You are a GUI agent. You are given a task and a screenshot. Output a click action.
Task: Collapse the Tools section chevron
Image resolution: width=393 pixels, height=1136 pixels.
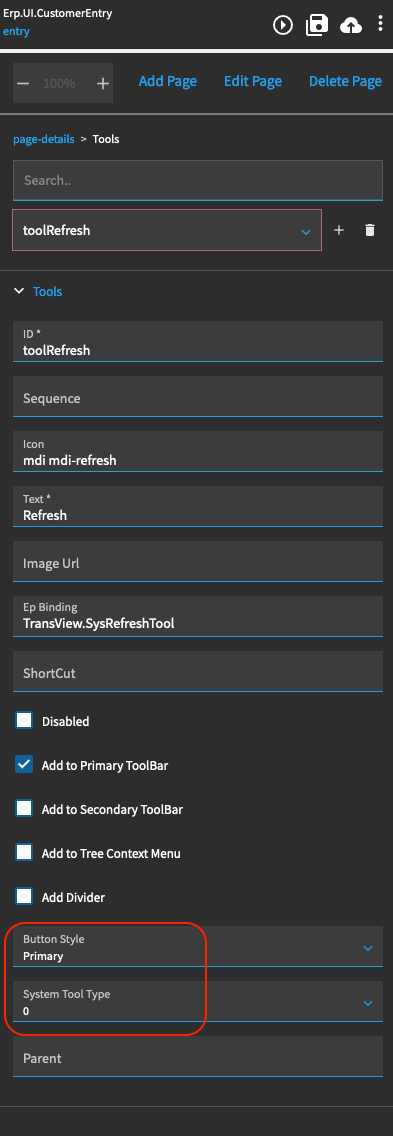click(20, 291)
